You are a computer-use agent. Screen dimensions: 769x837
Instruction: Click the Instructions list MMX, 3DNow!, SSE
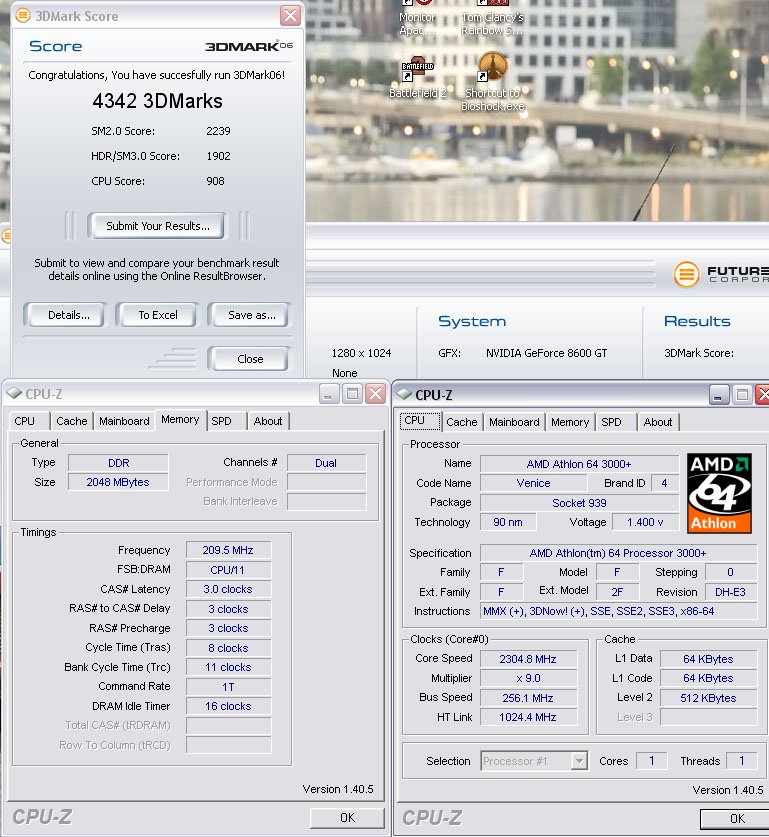coord(619,611)
